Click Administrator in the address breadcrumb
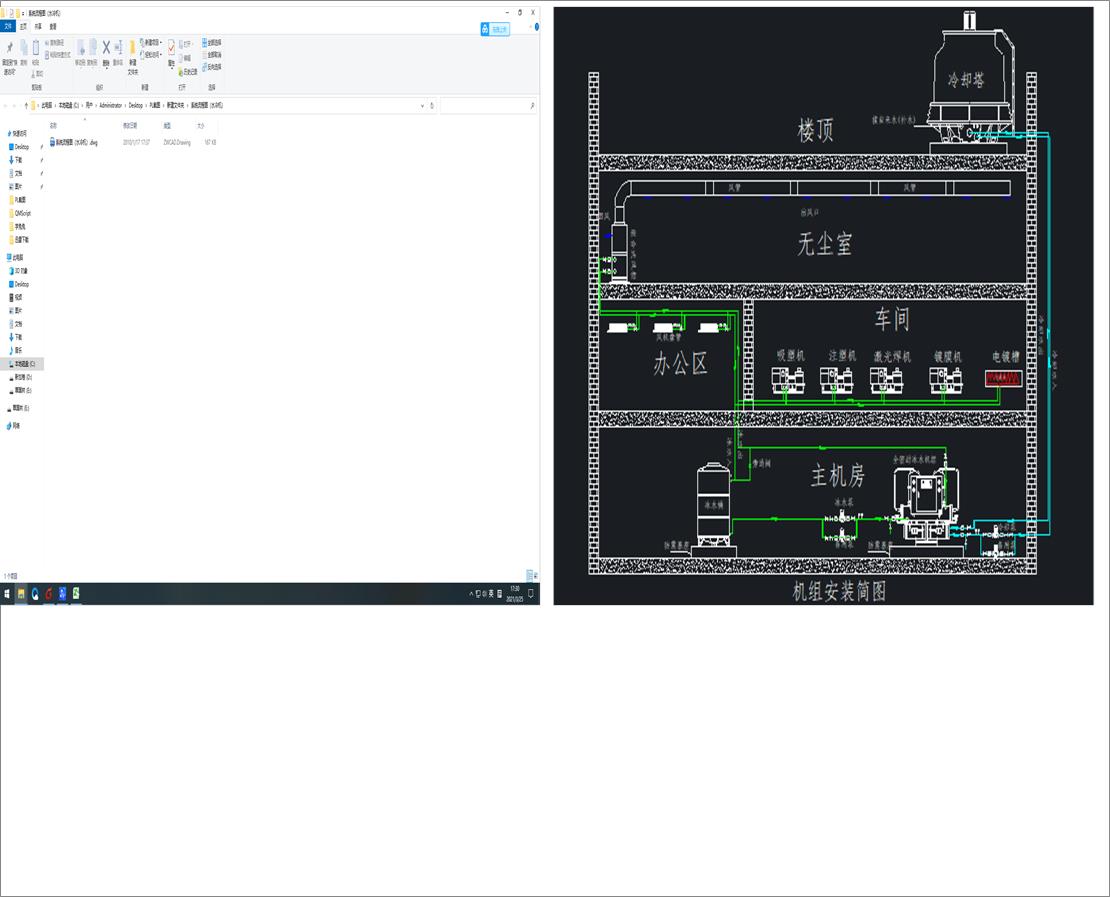 point(110,105)
